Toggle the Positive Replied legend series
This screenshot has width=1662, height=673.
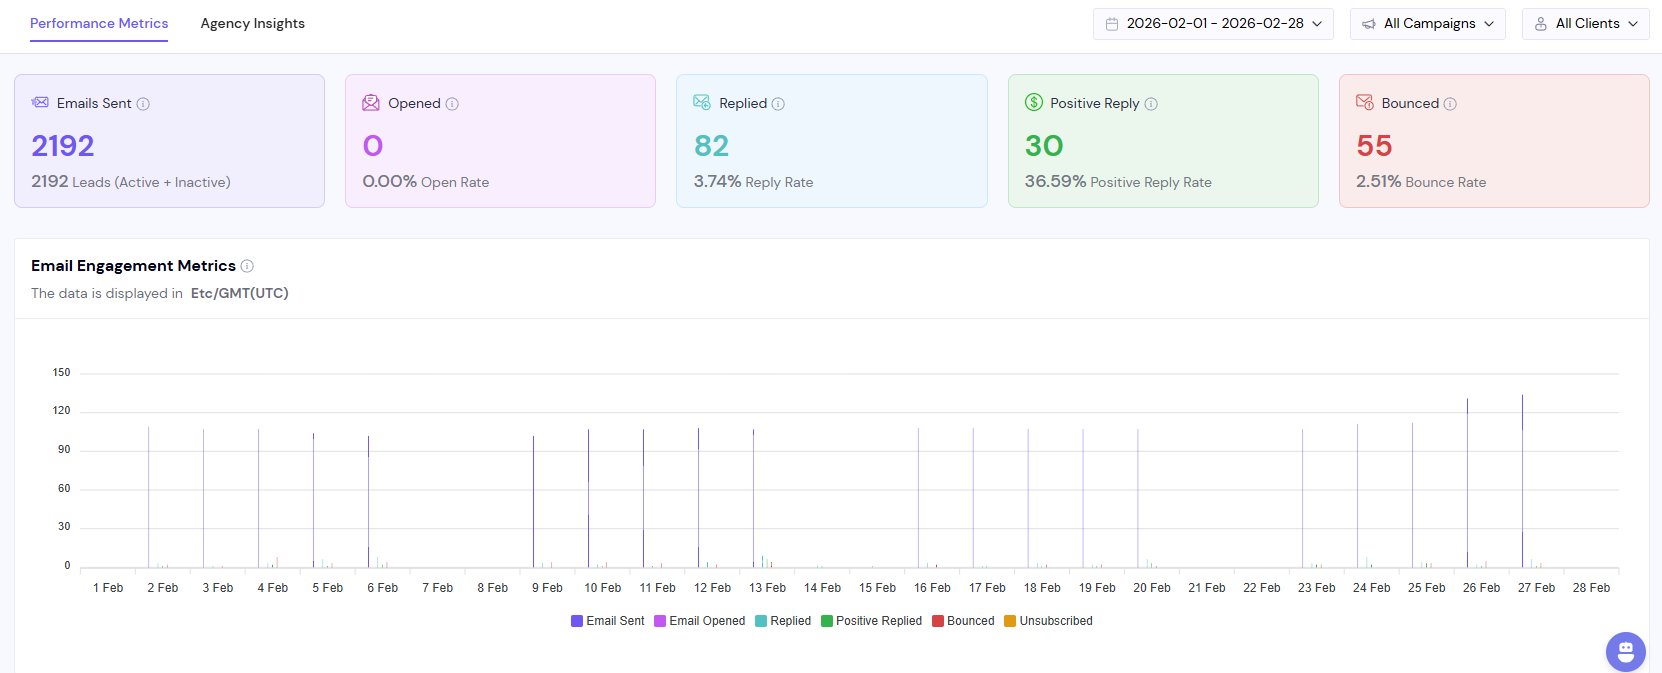(x=871, y=621)
